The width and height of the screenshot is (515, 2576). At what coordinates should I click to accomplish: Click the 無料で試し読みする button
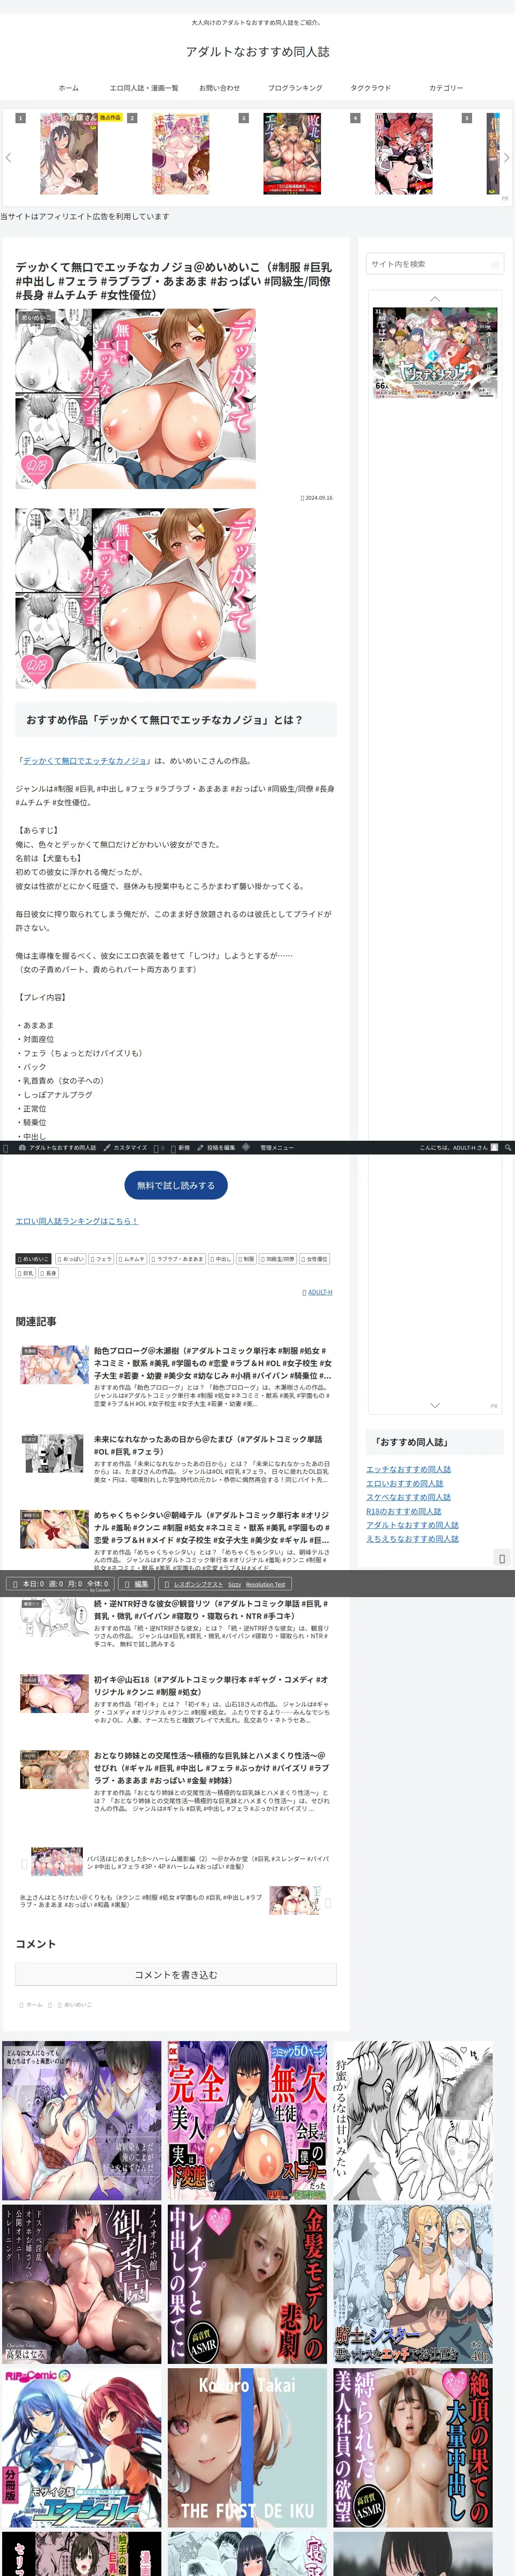pos(176,1185)
